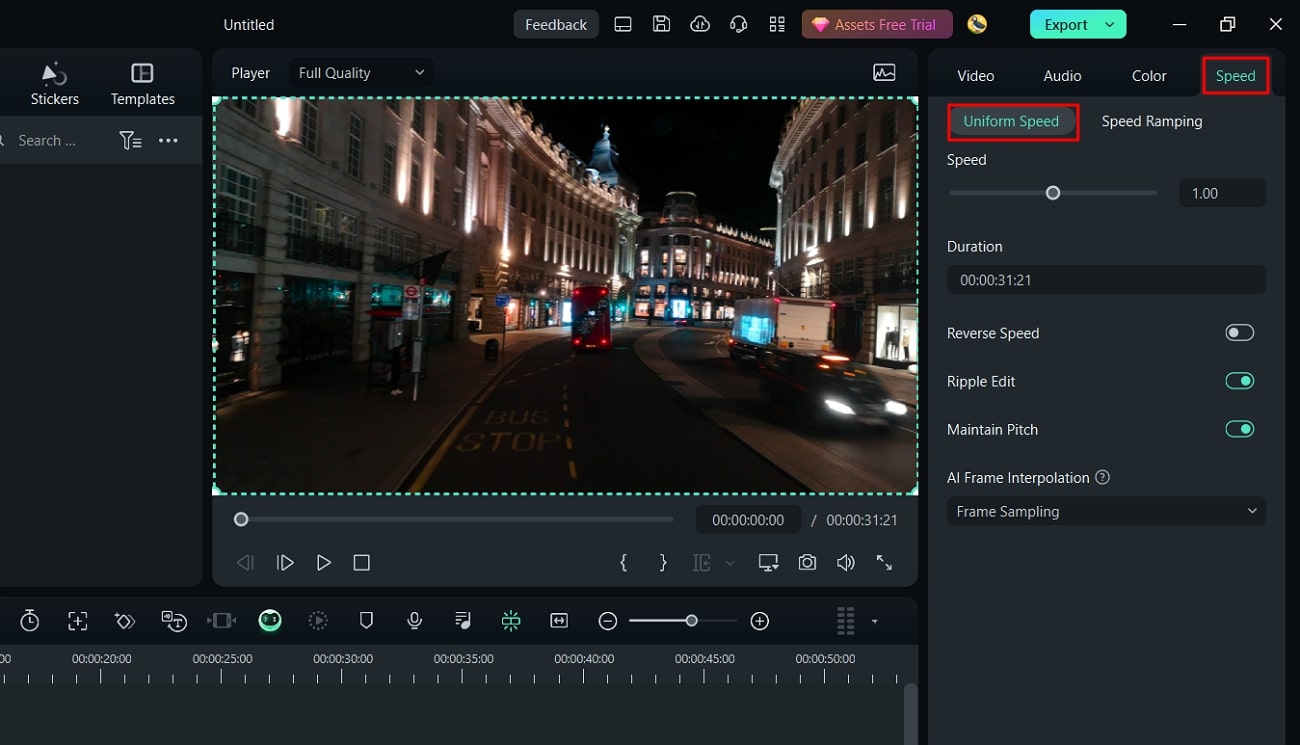The height and width of the screenshot is (745, 1300).
Task: Open the timeline track layout grid icon
Action: point(846,621)
